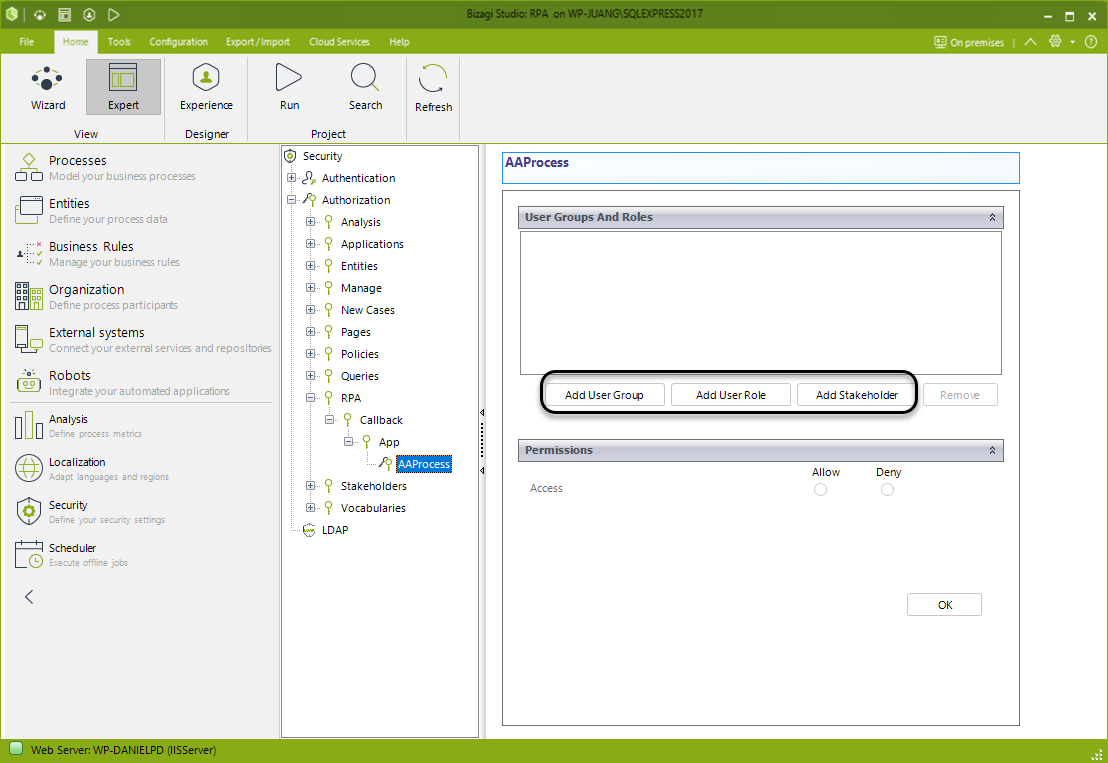Viewport: 1108px width, 763px height.
Task: Refresh the project
Action: click(x=433, y=89)
